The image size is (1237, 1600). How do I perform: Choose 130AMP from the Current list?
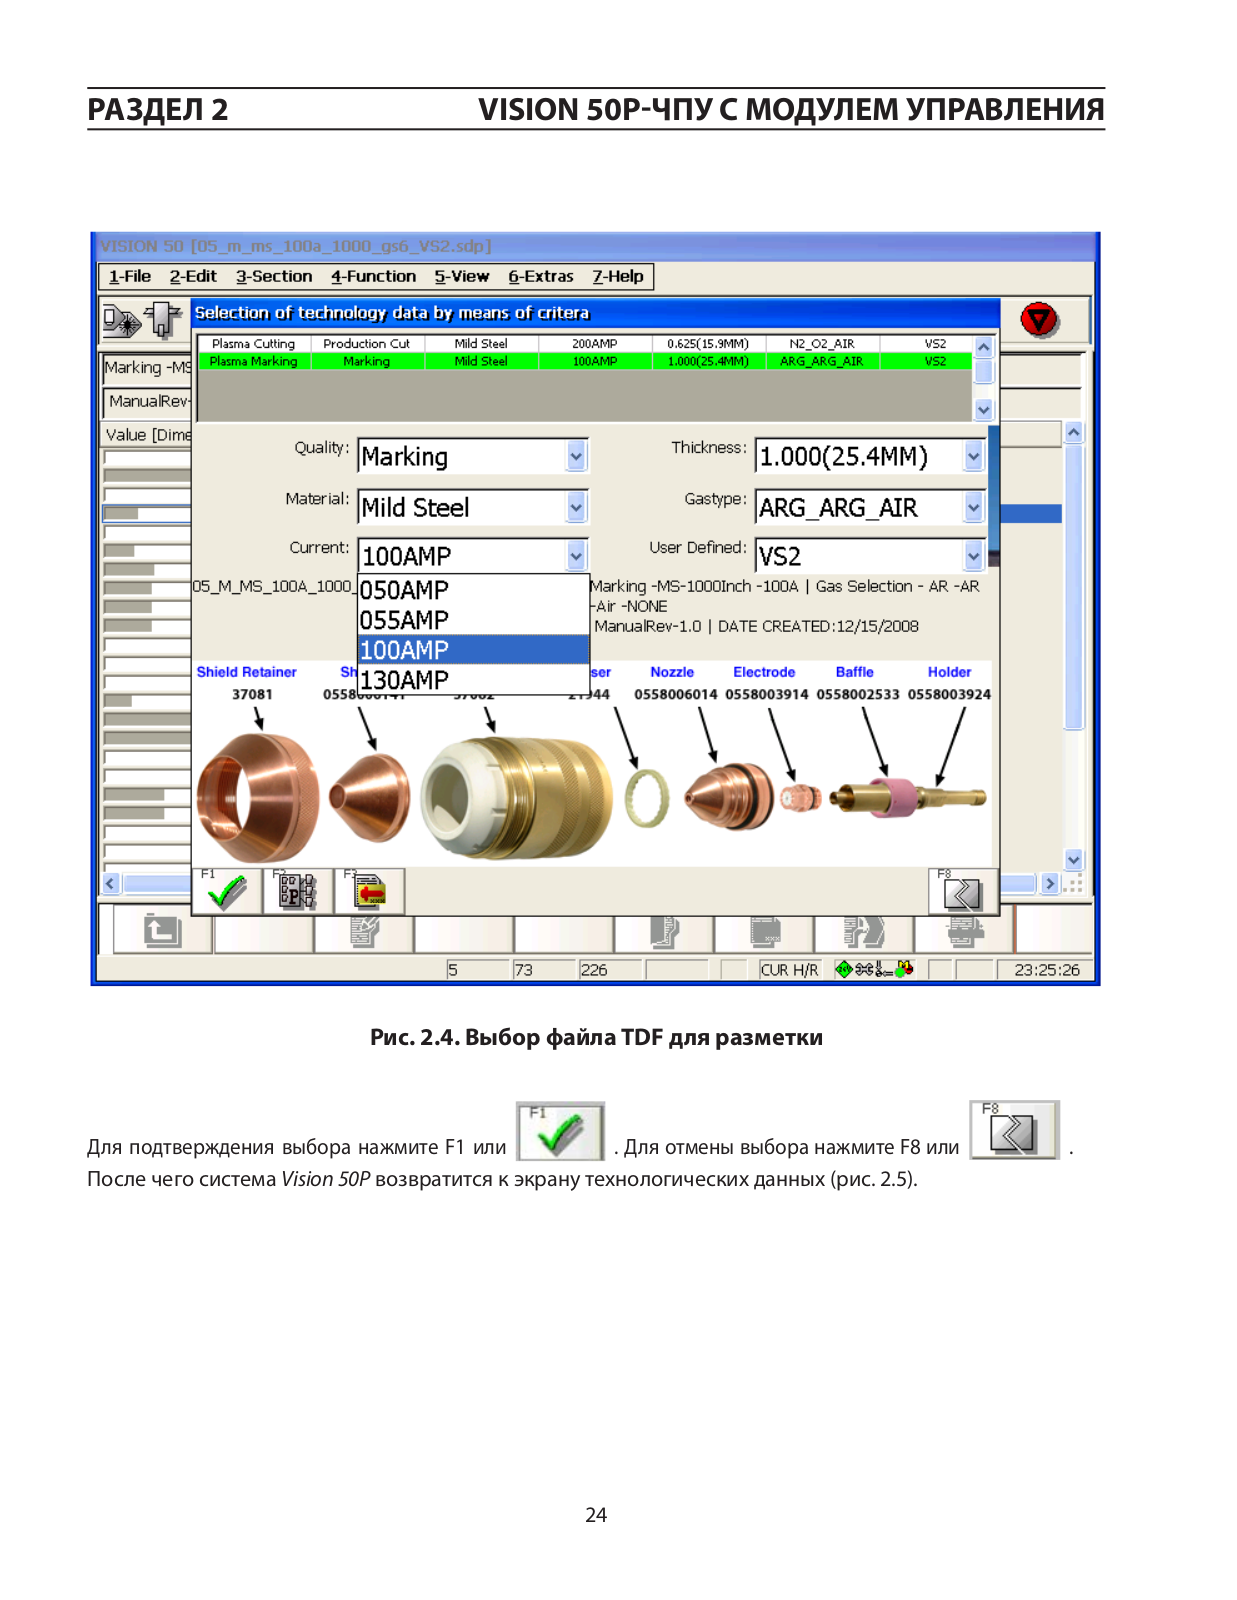tap(473, 680)
